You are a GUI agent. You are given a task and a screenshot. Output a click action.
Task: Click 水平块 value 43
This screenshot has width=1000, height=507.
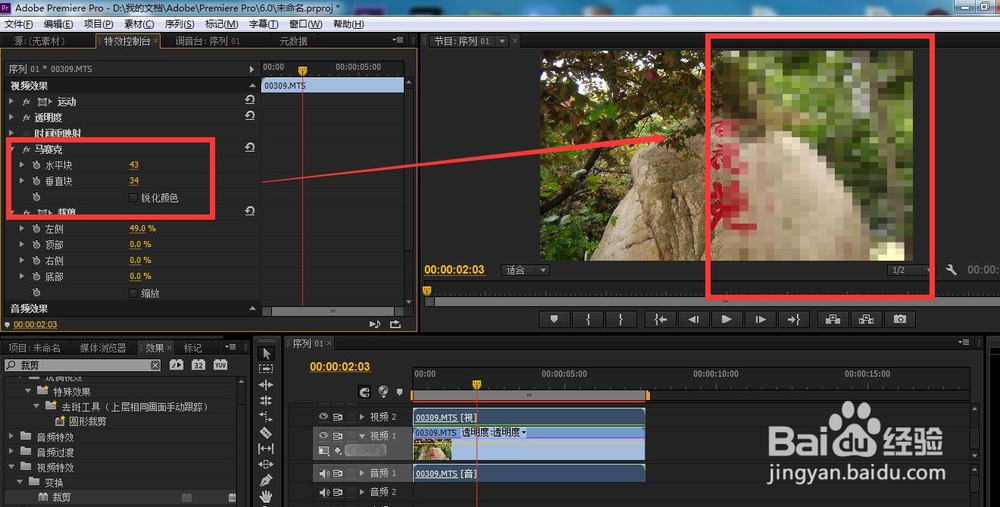tap(134, 165)
